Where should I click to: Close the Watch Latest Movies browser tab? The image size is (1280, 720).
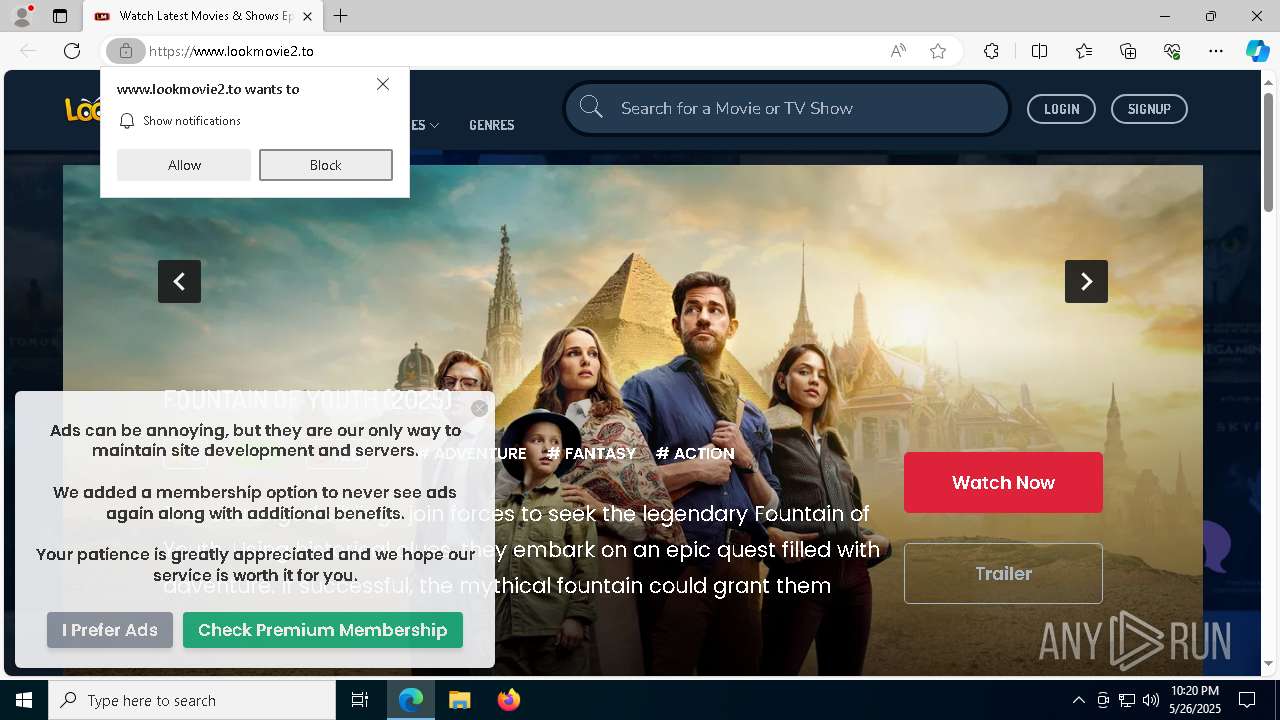pyautogui.click(x=307, y=16)
